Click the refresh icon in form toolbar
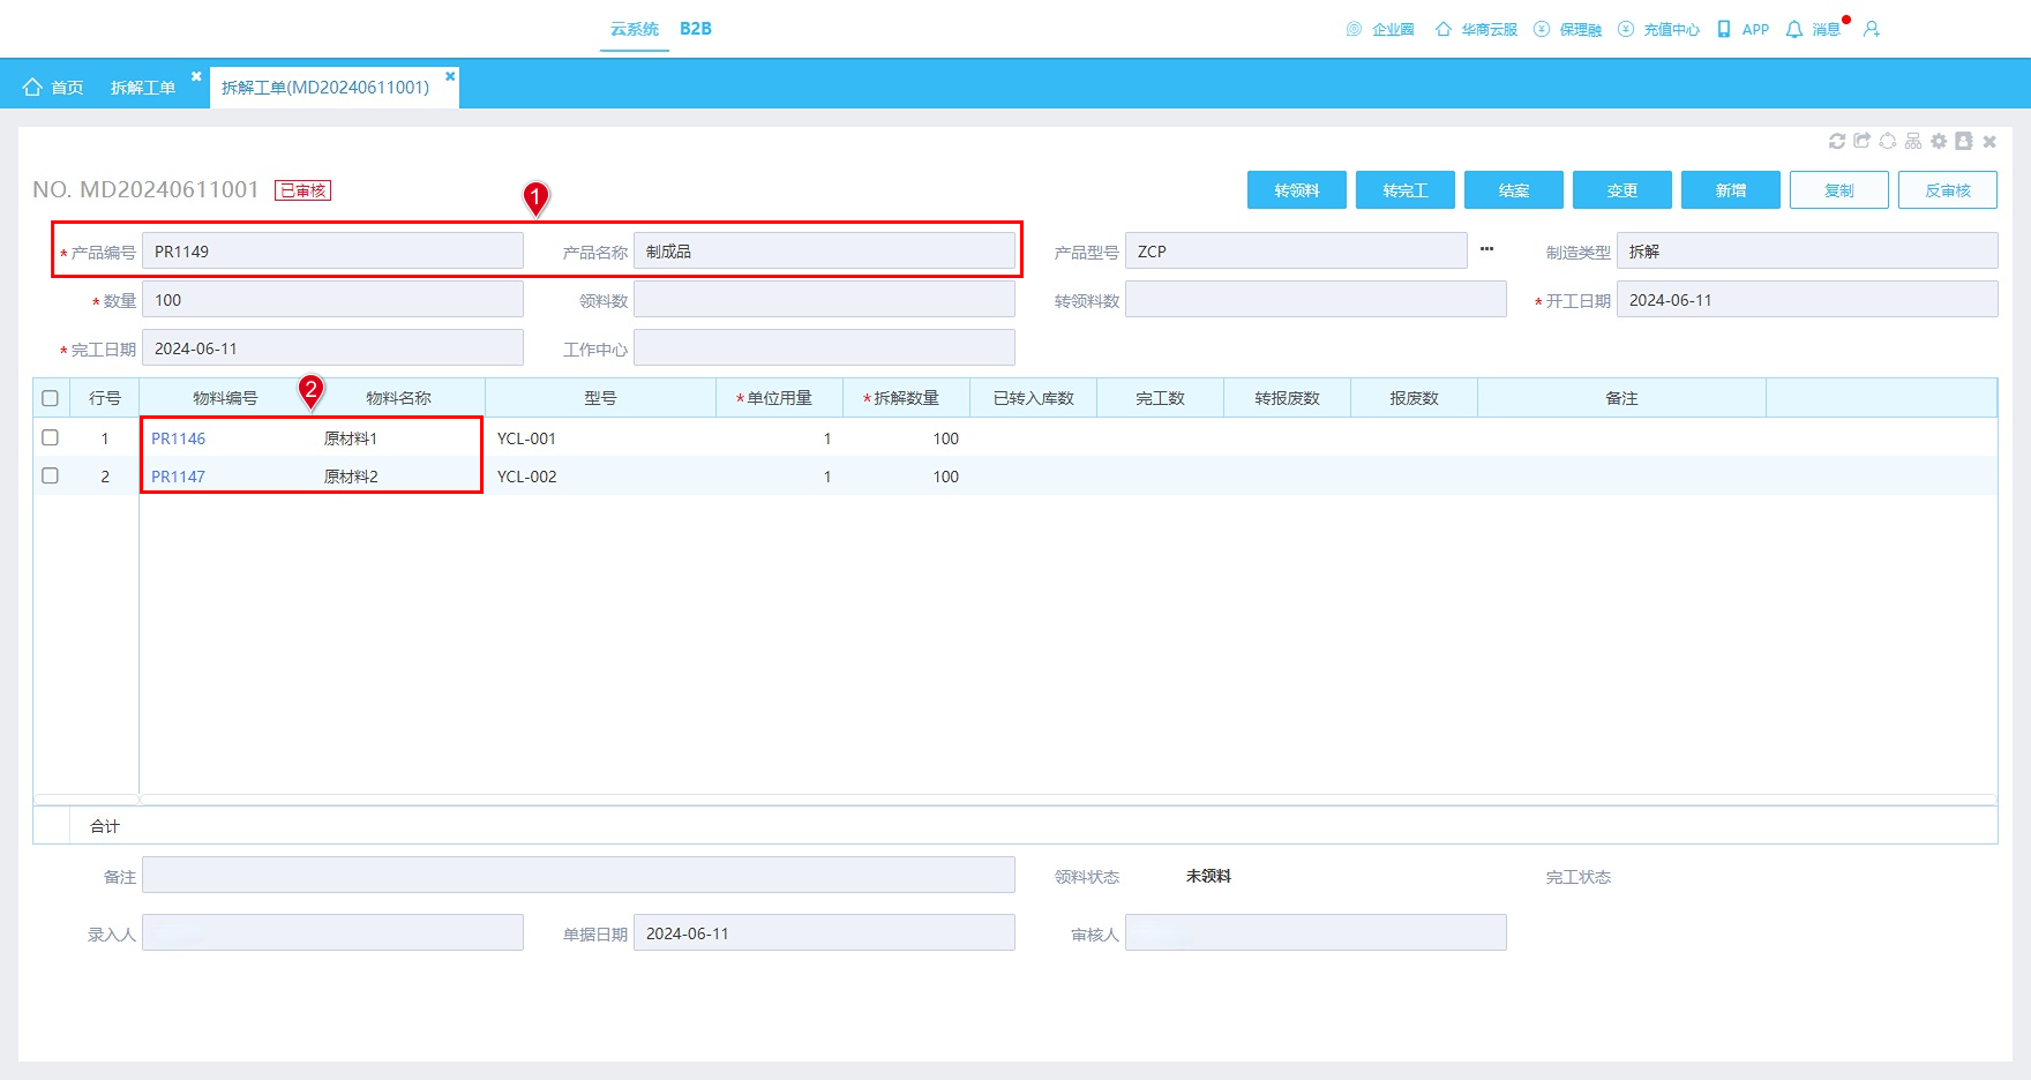This screenshot has width=2031, height=1080. tap(1837, 141)
